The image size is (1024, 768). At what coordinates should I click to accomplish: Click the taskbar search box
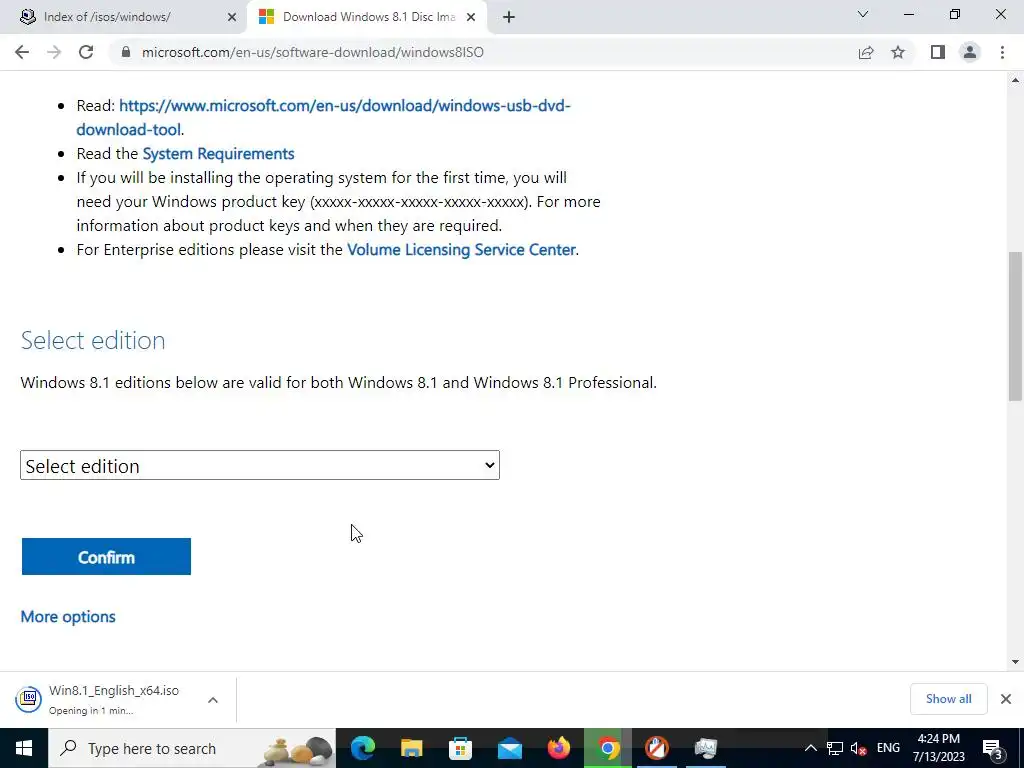pos(191,748)
